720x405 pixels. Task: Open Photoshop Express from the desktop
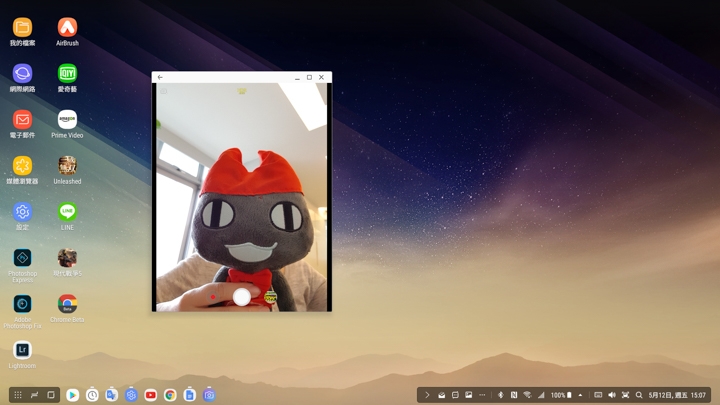coord(22,258)
